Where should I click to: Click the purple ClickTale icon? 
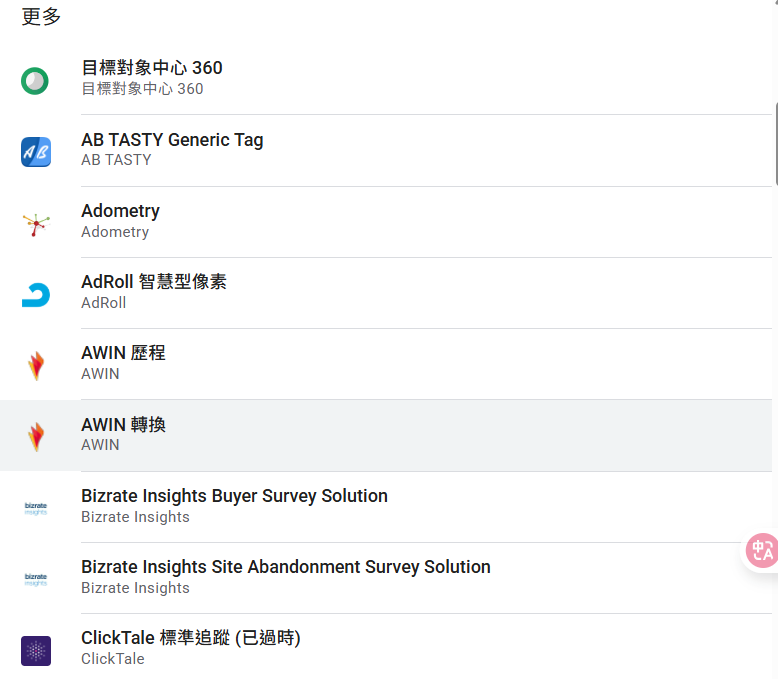(36, 651)
